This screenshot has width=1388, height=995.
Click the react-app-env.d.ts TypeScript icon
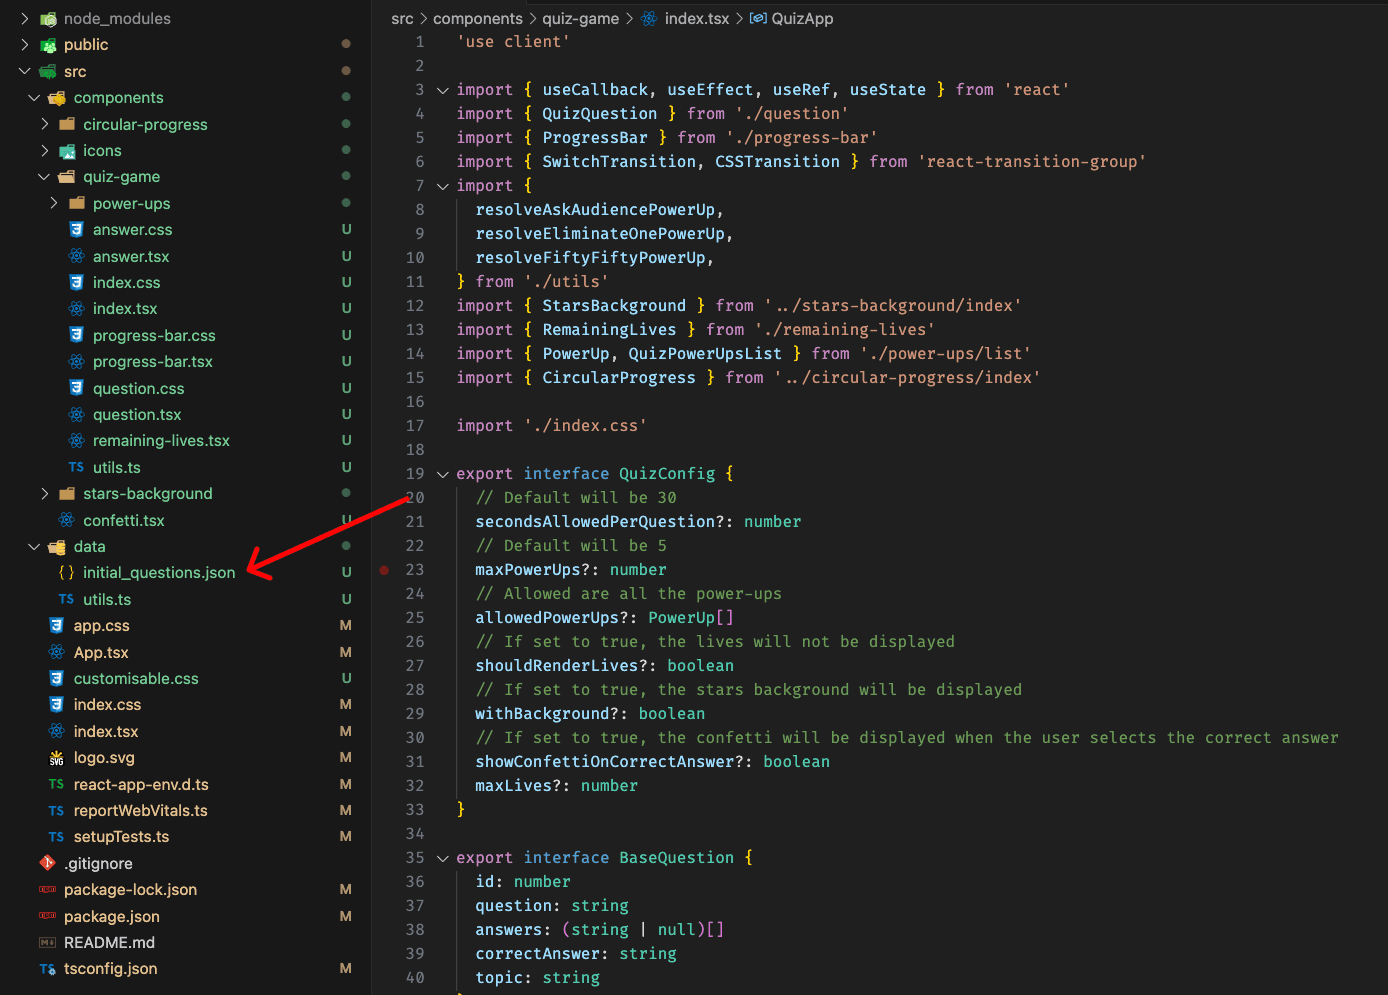pyautogui.click(x=57, y=784)
